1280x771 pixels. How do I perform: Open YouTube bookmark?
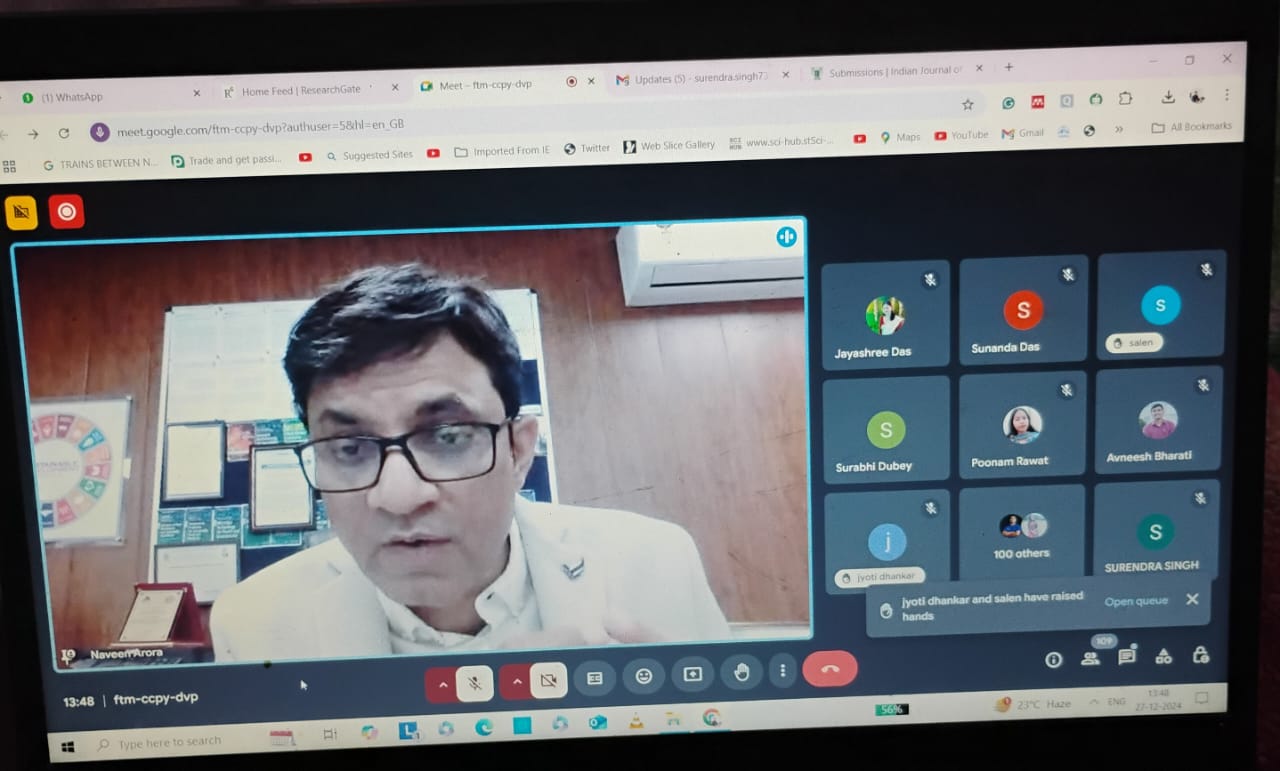coord(961,135)
